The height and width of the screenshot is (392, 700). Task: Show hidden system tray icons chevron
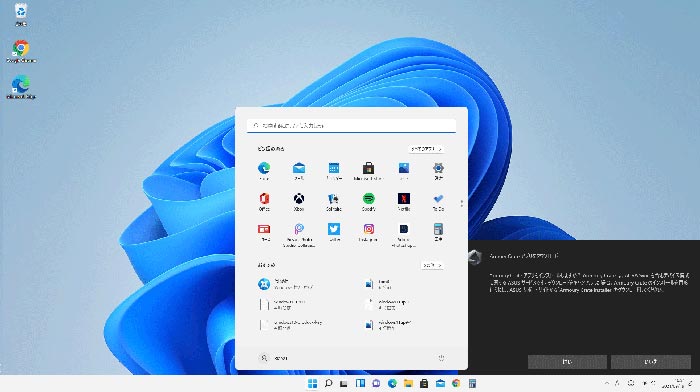click(x=606, y=384)
